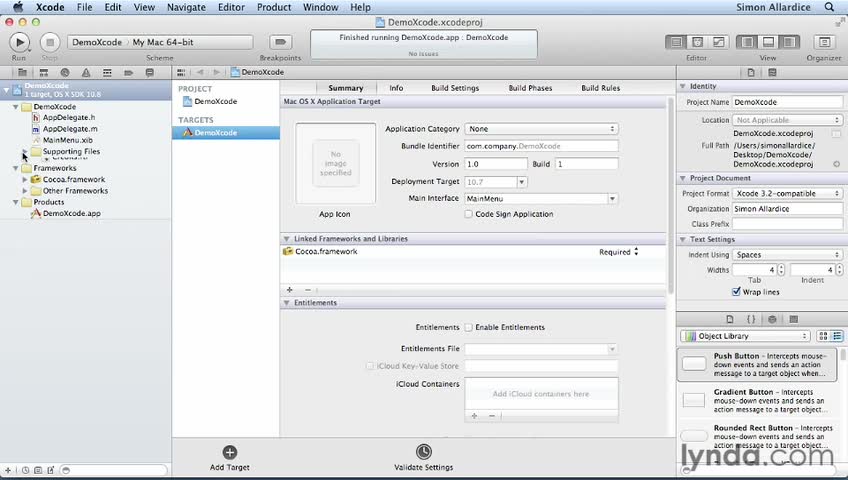848x480 pixels.
Task: Click the Bundle Identifier field
Action: click(541, 146)
